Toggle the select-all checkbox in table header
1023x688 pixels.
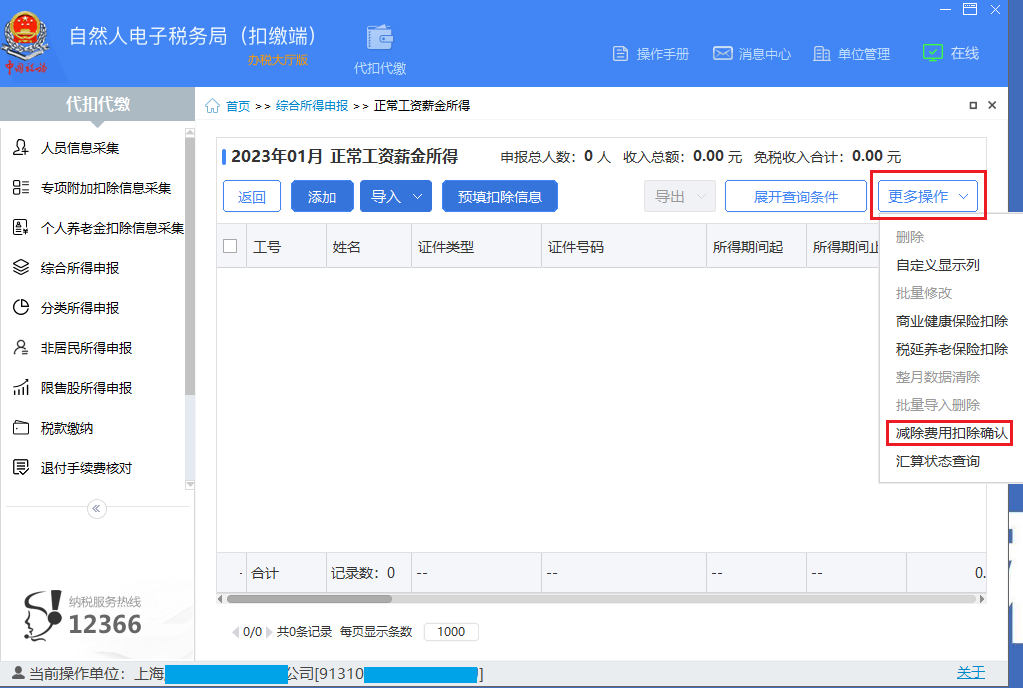point(230,245)
